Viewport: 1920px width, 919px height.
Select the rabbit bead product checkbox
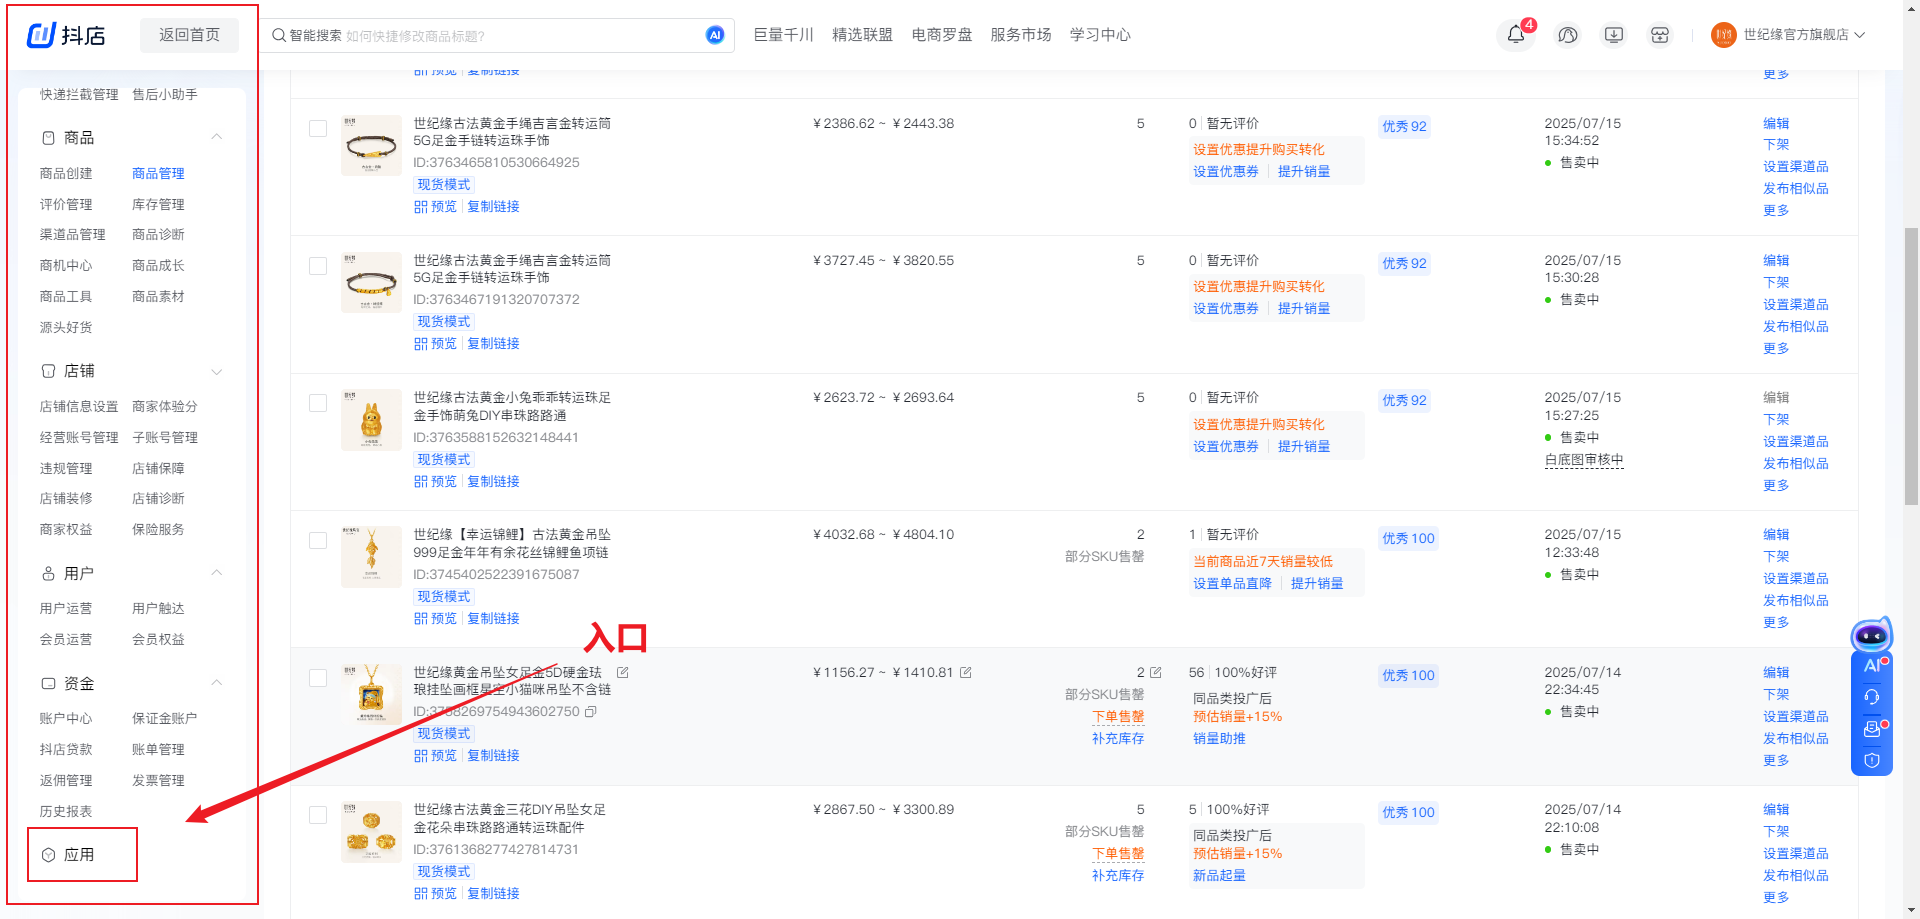coord(318,403)
